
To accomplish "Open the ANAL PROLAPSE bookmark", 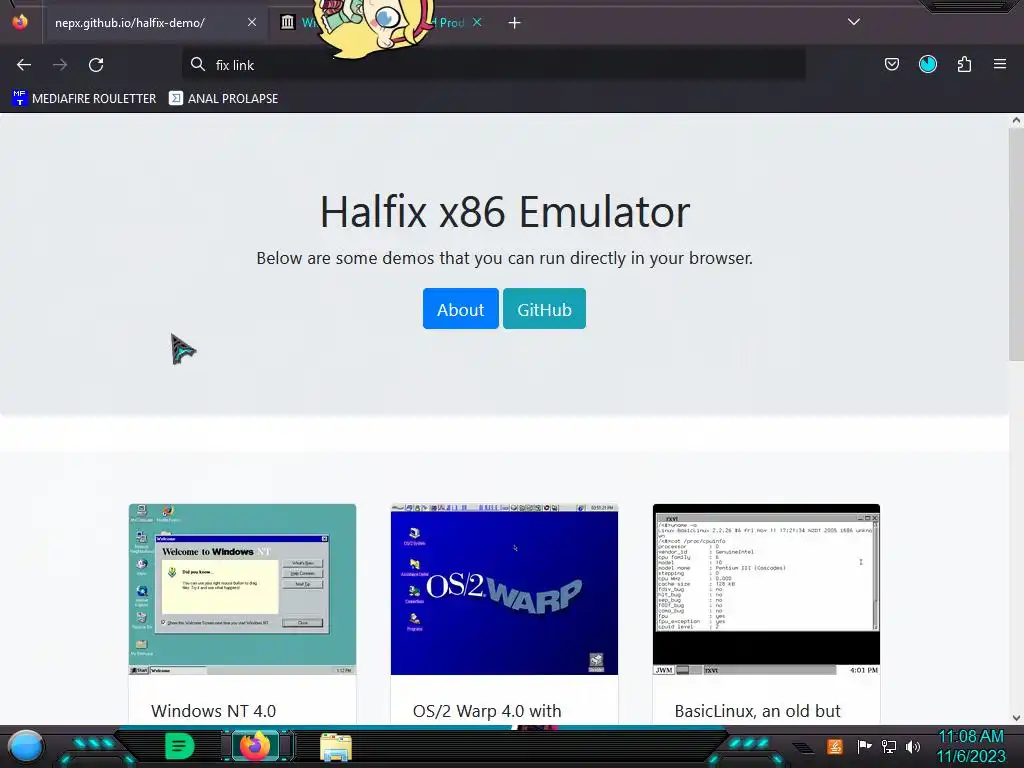I will pyautogui.click(x=223, y=99).
